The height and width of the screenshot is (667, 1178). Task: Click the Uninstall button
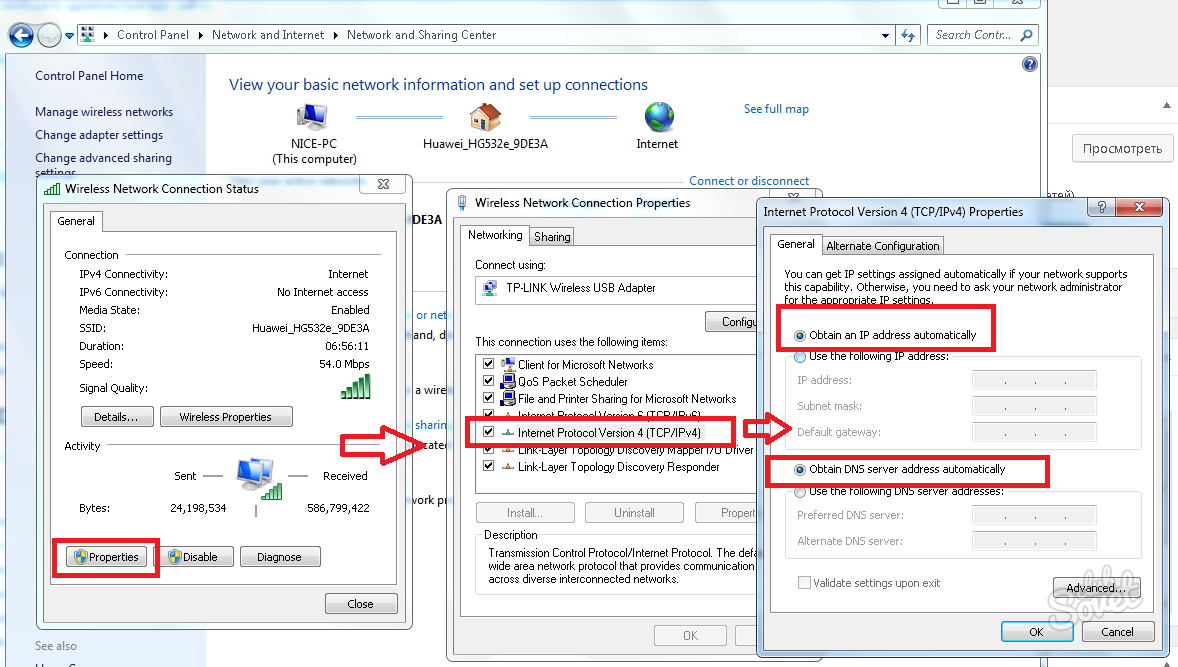click(634, 513)
